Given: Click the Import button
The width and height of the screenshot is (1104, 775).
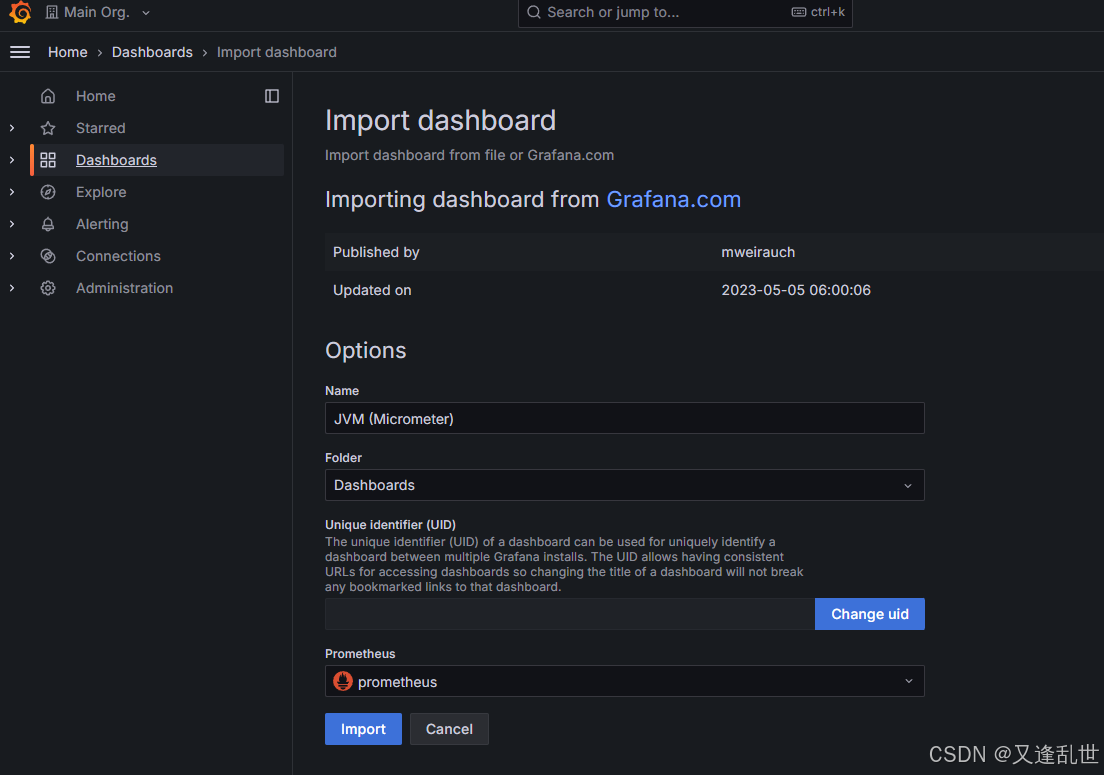Looking at the screenshot, I should point(363,729).
